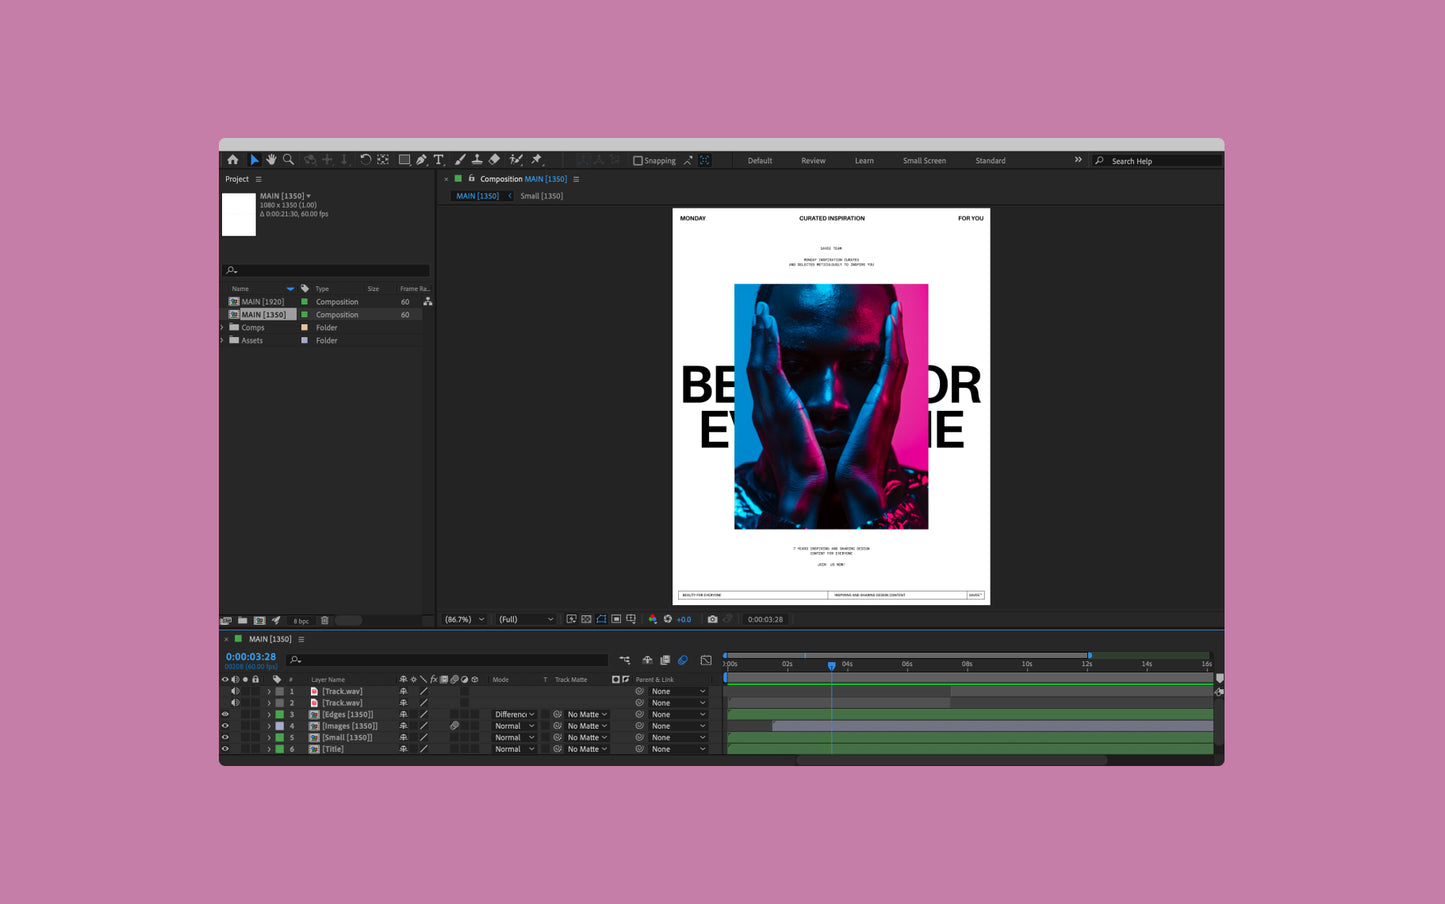Pick the Eraser tool
The width and height of the screenshot is (1445, 904).
tap(494, 160)
